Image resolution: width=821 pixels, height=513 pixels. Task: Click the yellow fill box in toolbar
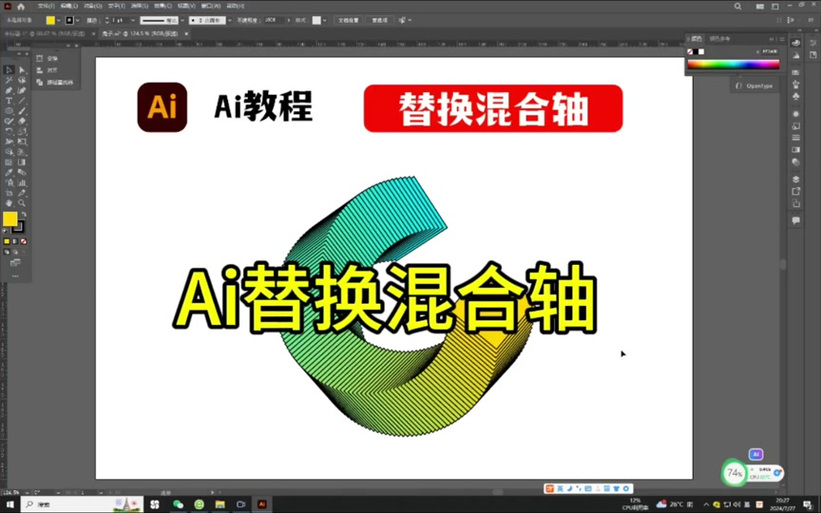(10, 219)
